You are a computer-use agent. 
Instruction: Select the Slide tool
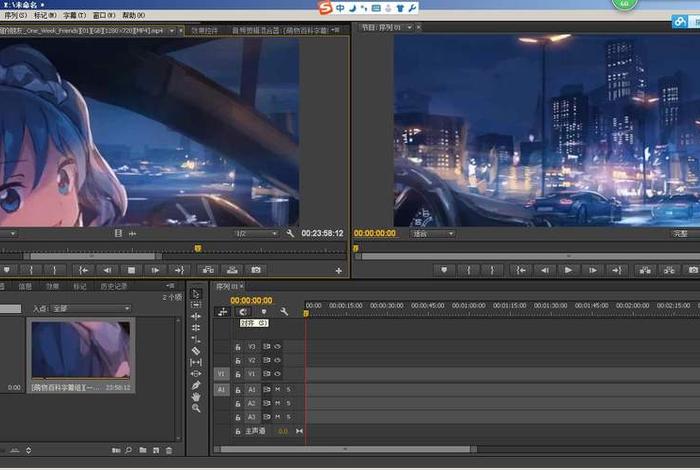point(196,374)
